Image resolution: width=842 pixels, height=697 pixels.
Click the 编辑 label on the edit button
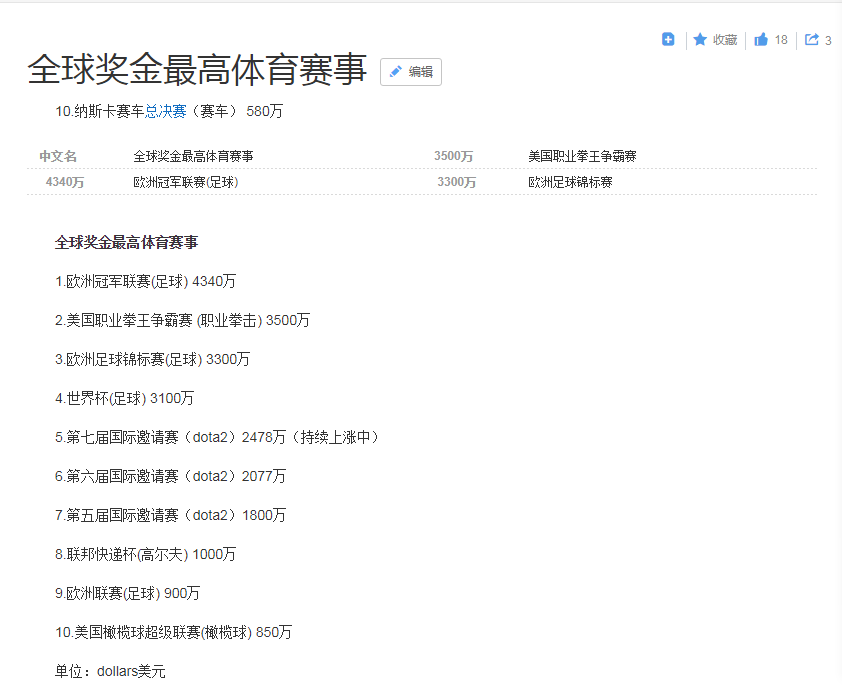420,72
